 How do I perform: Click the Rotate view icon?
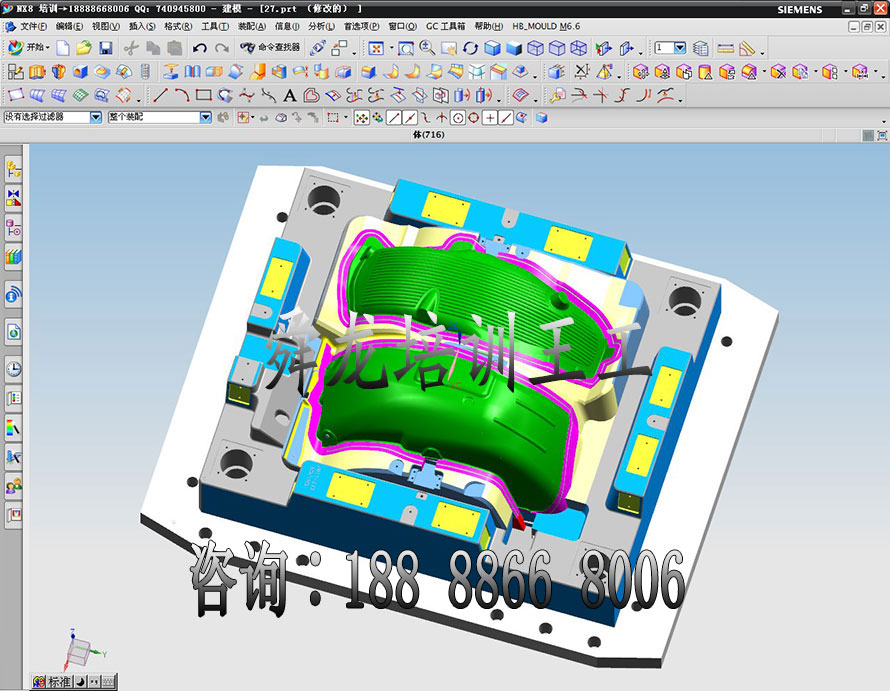[x=470, y=48]
